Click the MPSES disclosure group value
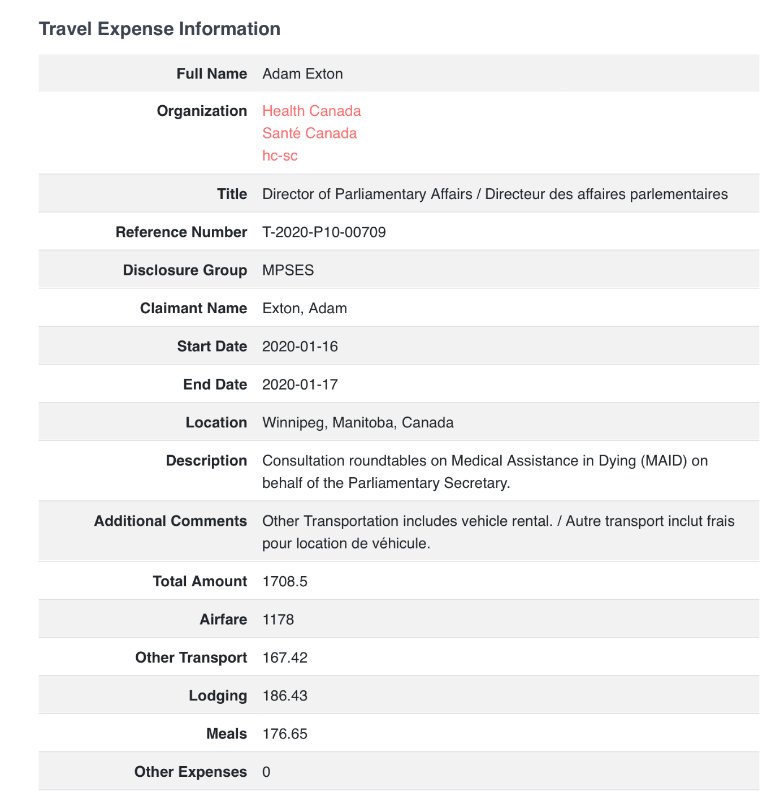Screen dimensions: 780x800 point(288,270)
